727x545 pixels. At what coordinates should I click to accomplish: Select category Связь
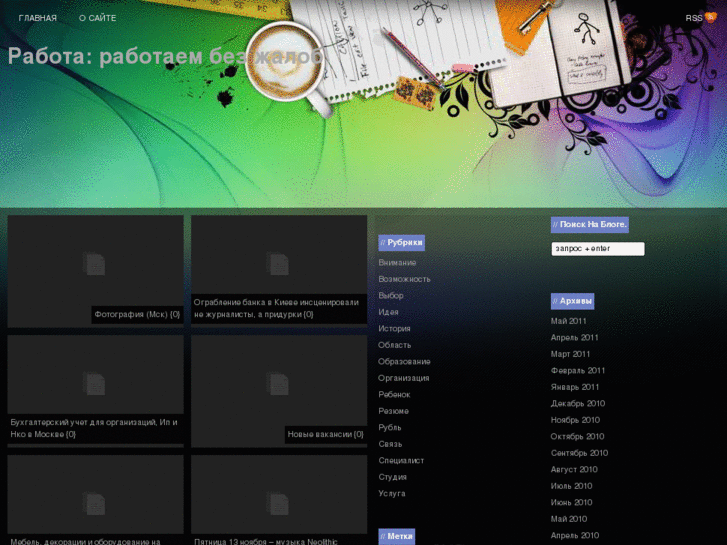tap(390, 444)
